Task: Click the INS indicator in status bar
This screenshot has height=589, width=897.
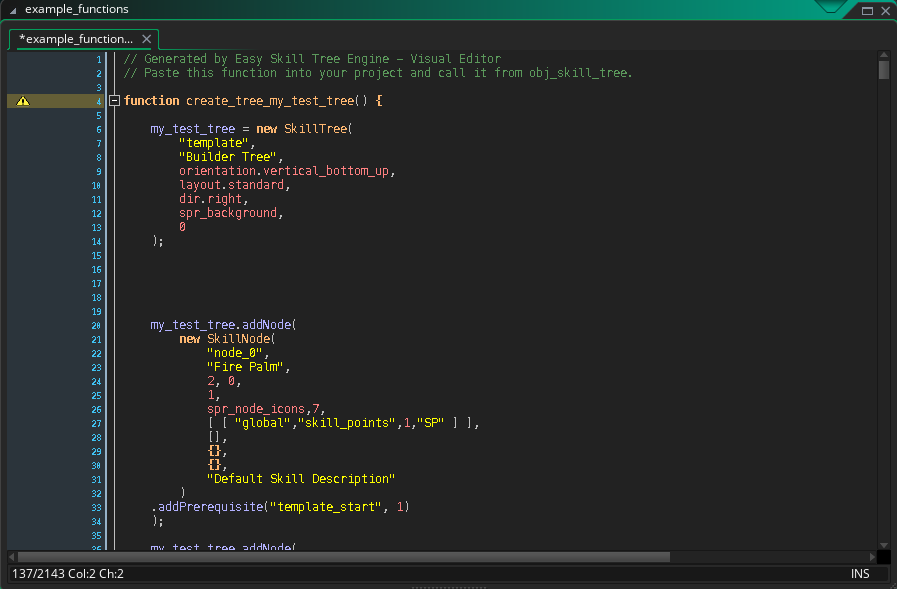Action: pyautogui.click(x=860, y=574)
